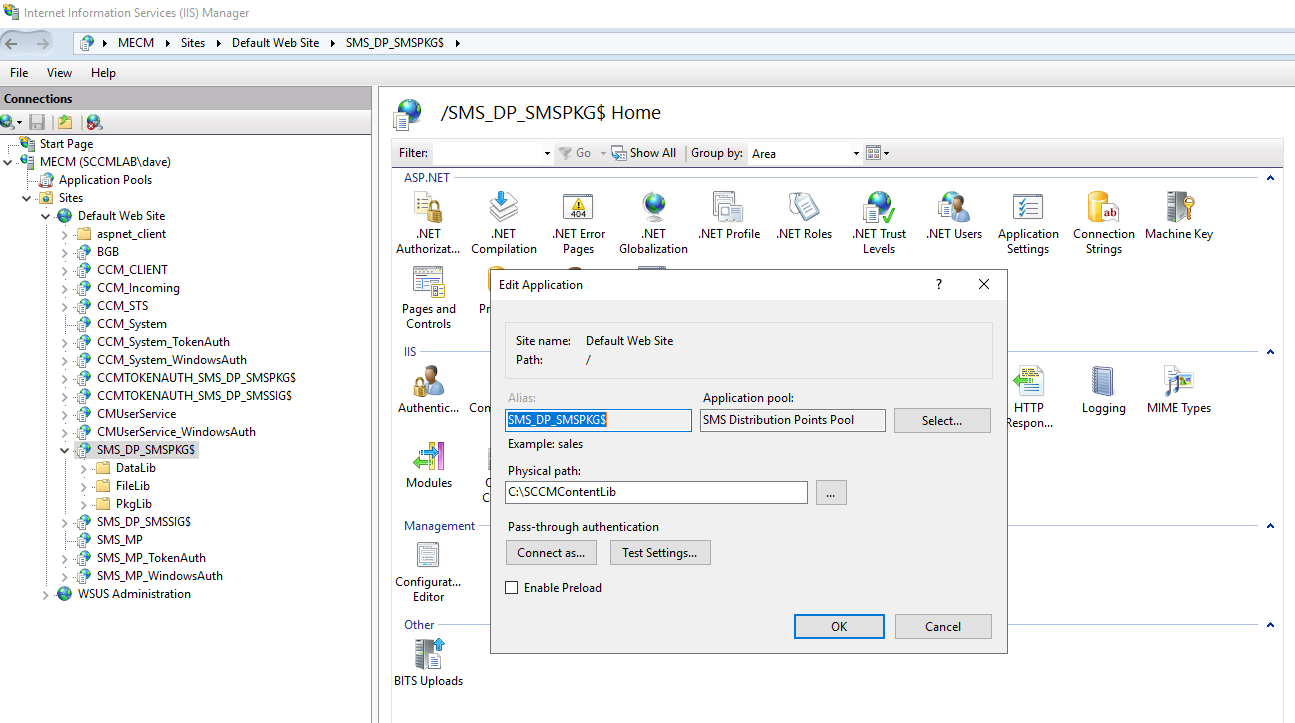Click the browse ... physical path button
The width and height of the screenshot is (1295, 723).
coord(832,492)
